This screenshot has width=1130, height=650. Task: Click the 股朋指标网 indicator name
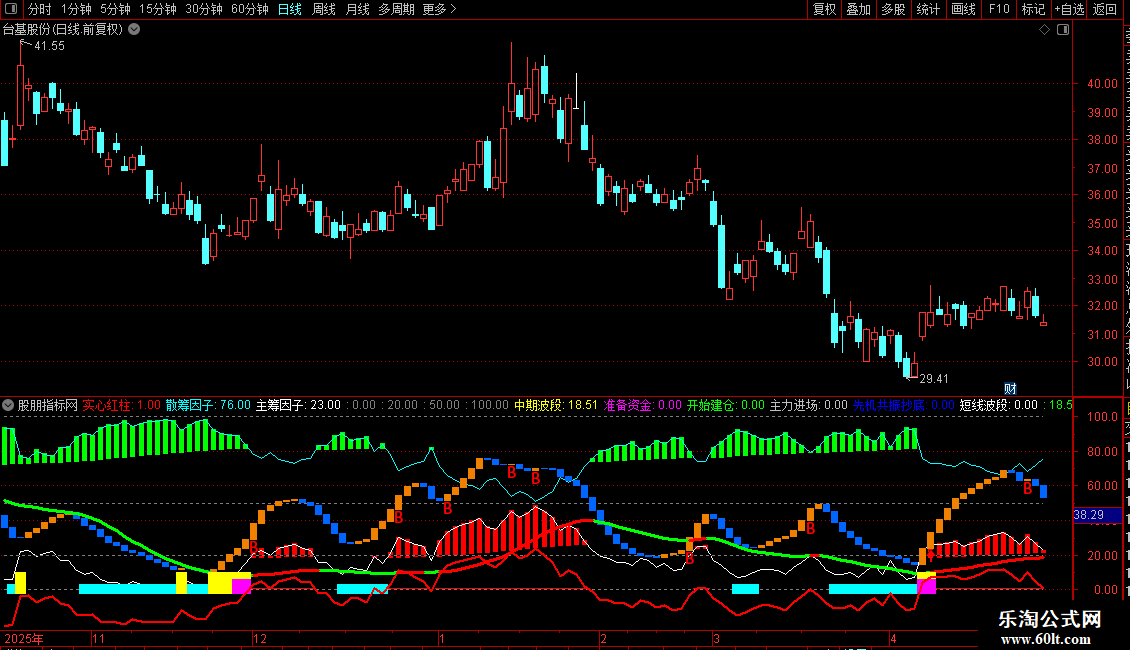[x=48, y=405]
